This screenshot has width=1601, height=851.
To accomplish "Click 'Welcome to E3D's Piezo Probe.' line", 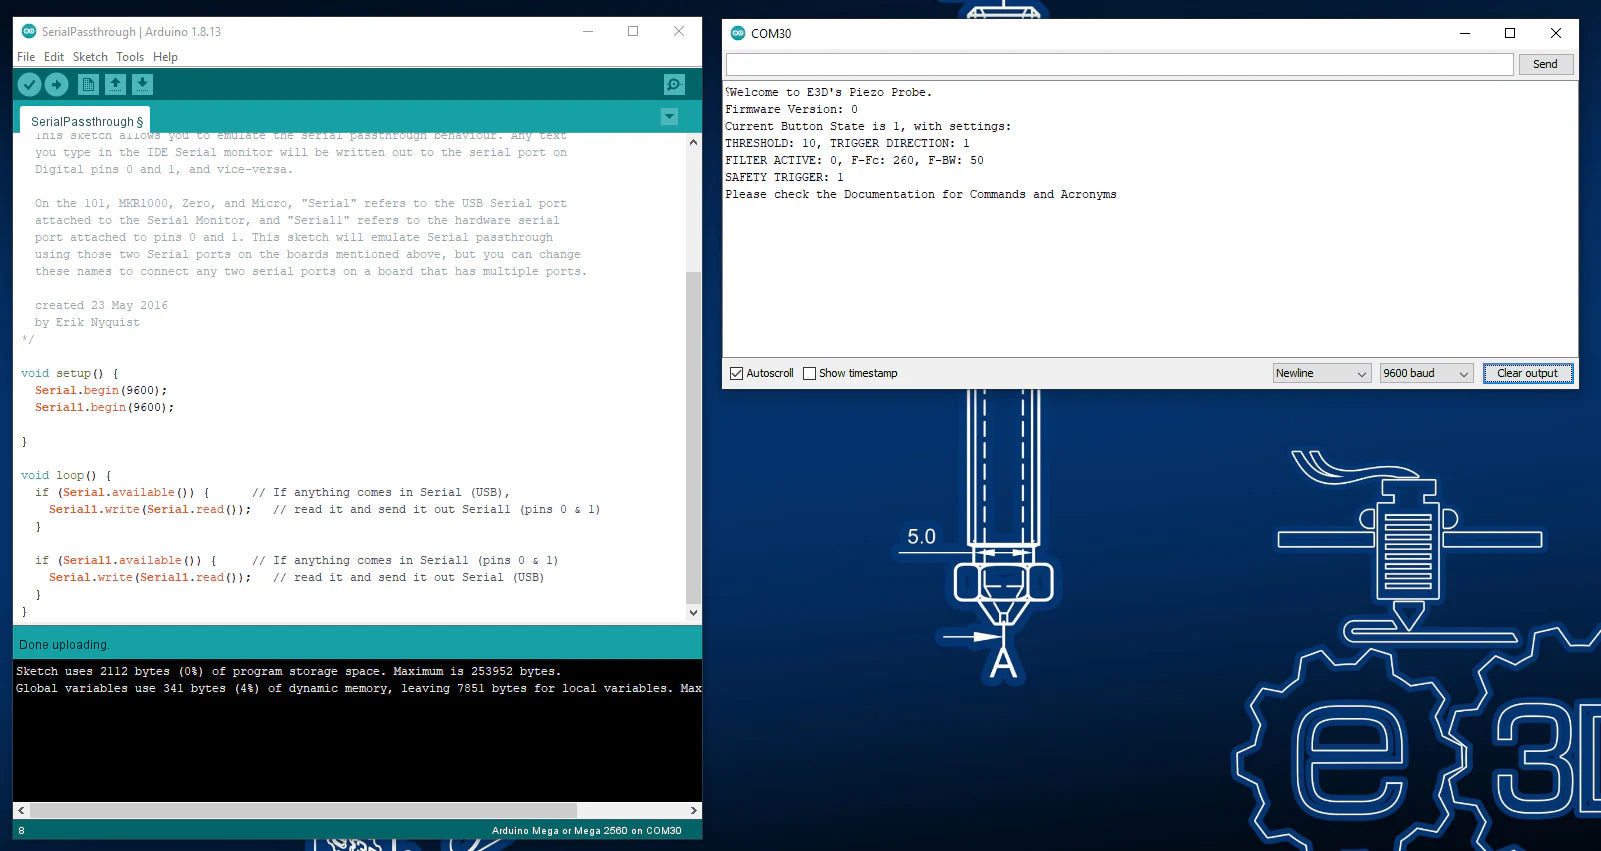I will coord(828,92).
